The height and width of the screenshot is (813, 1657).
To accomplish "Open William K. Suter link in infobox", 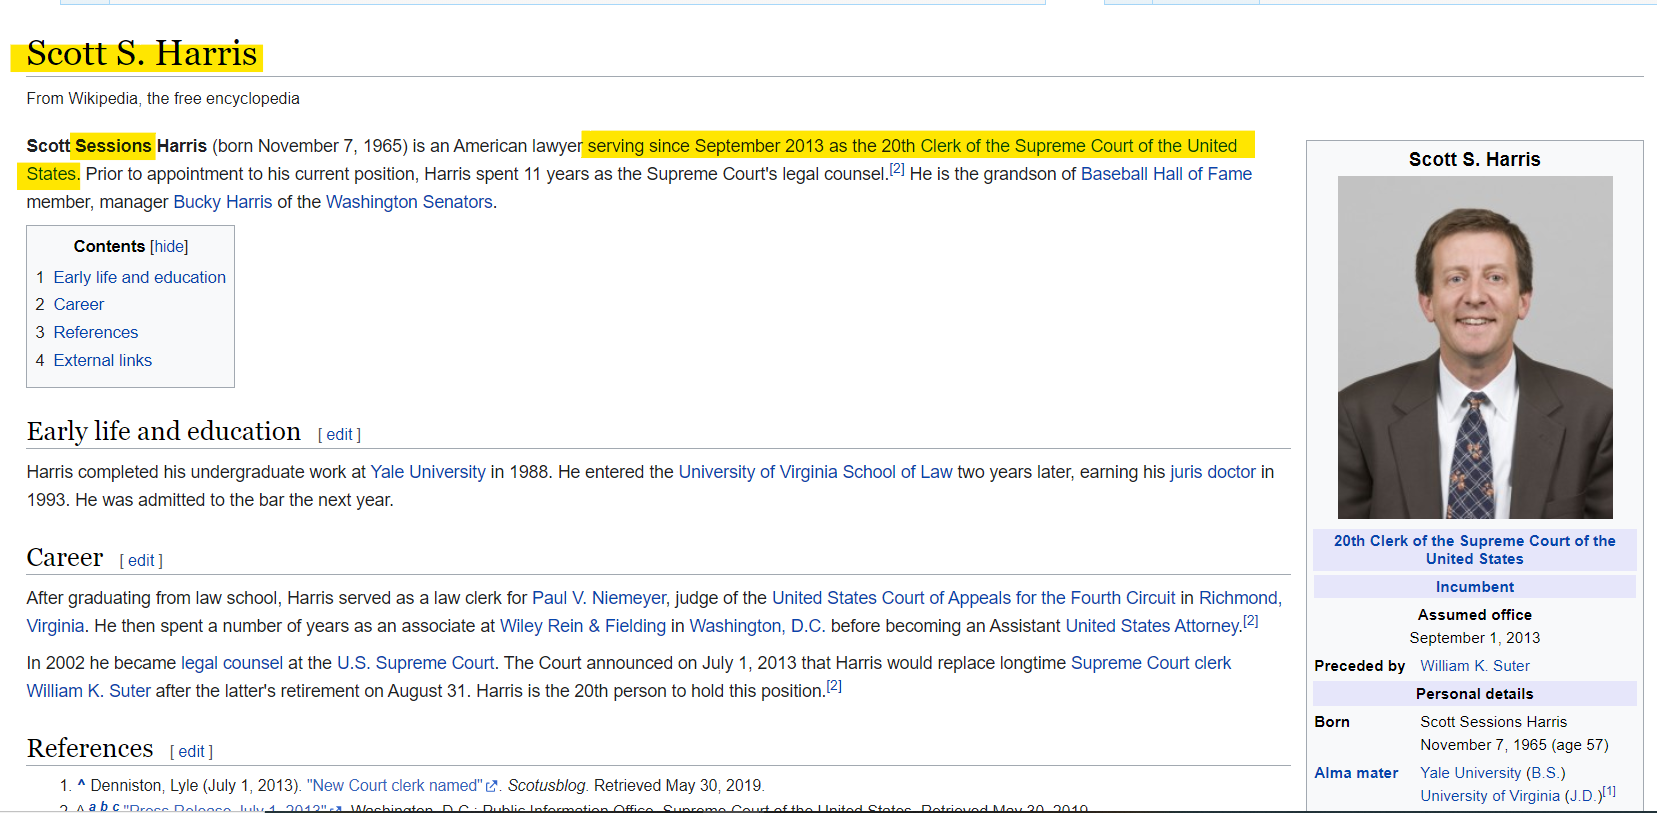I will pos(1475,666).
